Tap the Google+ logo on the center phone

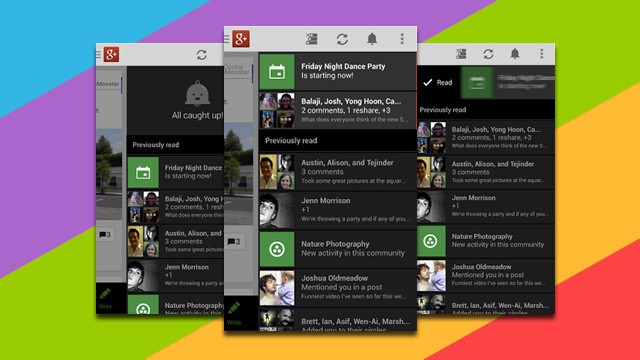[x=241, y=39]
